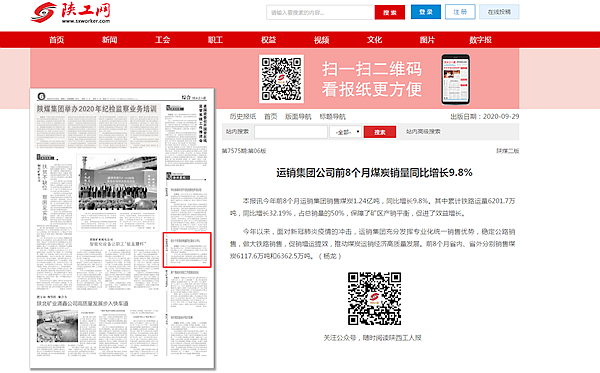Open the 在线投稿 submission button
This screenshot has height=373, width=600.
tap(499, 12)
